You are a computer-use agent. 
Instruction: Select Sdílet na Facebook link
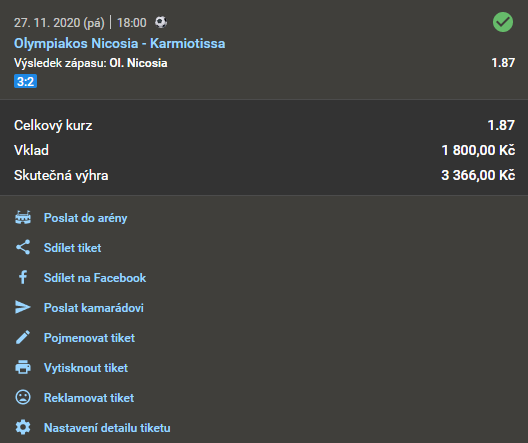click(x=95, y=278)
